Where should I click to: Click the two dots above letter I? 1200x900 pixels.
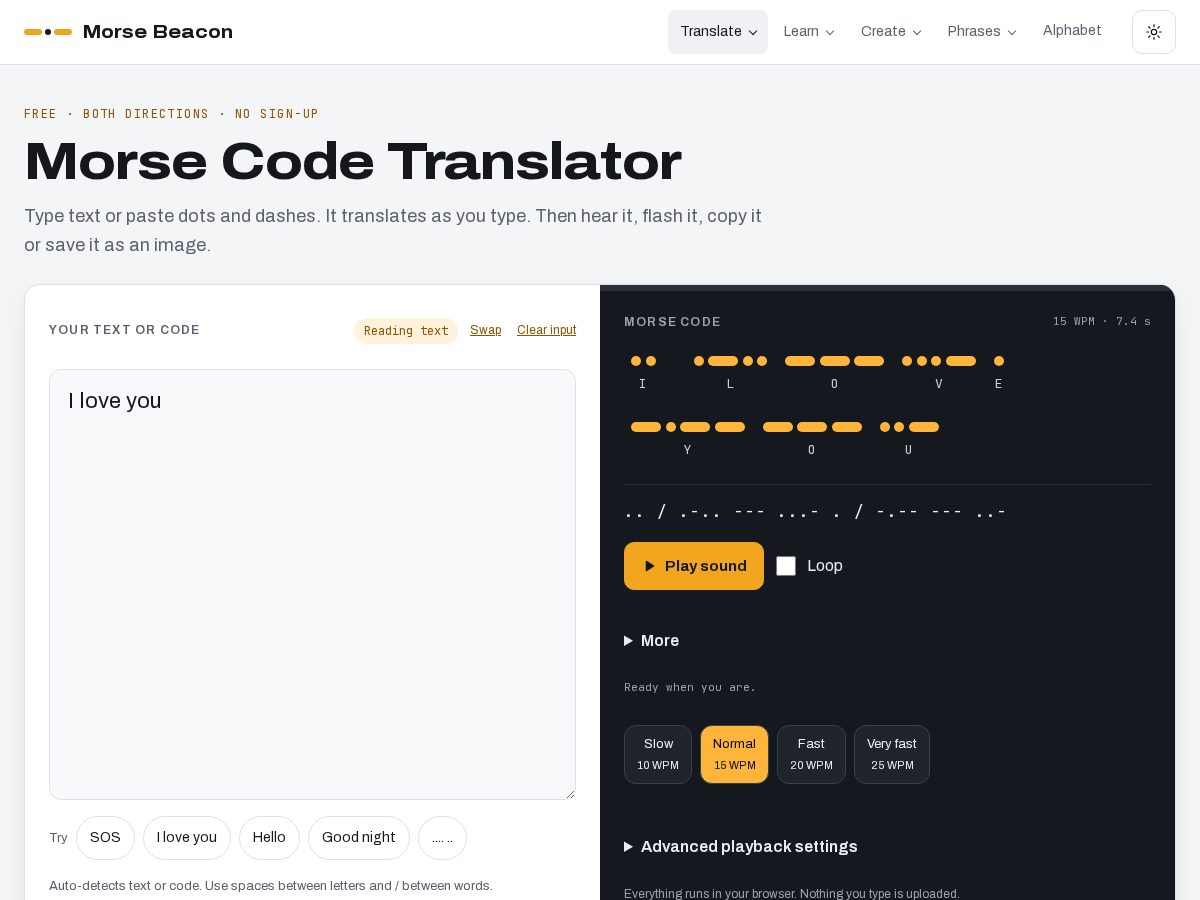pyautogui.click(x=643, y=361)
